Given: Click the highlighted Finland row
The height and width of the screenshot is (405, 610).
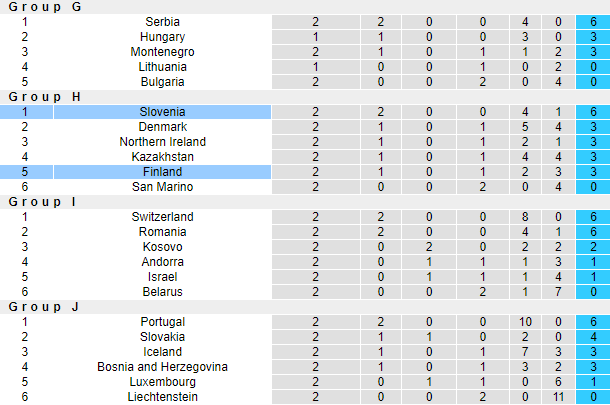Looking at the screenshot, I should coord(163,171).
